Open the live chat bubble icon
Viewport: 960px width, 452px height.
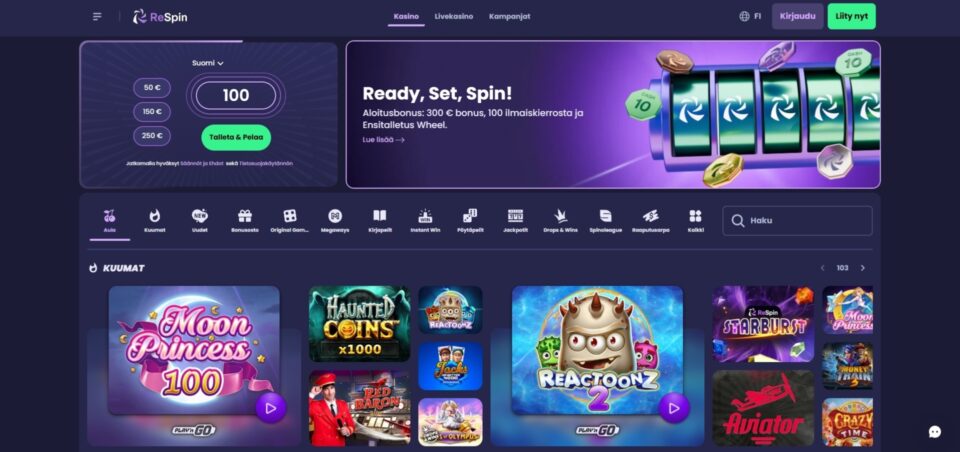(935, 432)
